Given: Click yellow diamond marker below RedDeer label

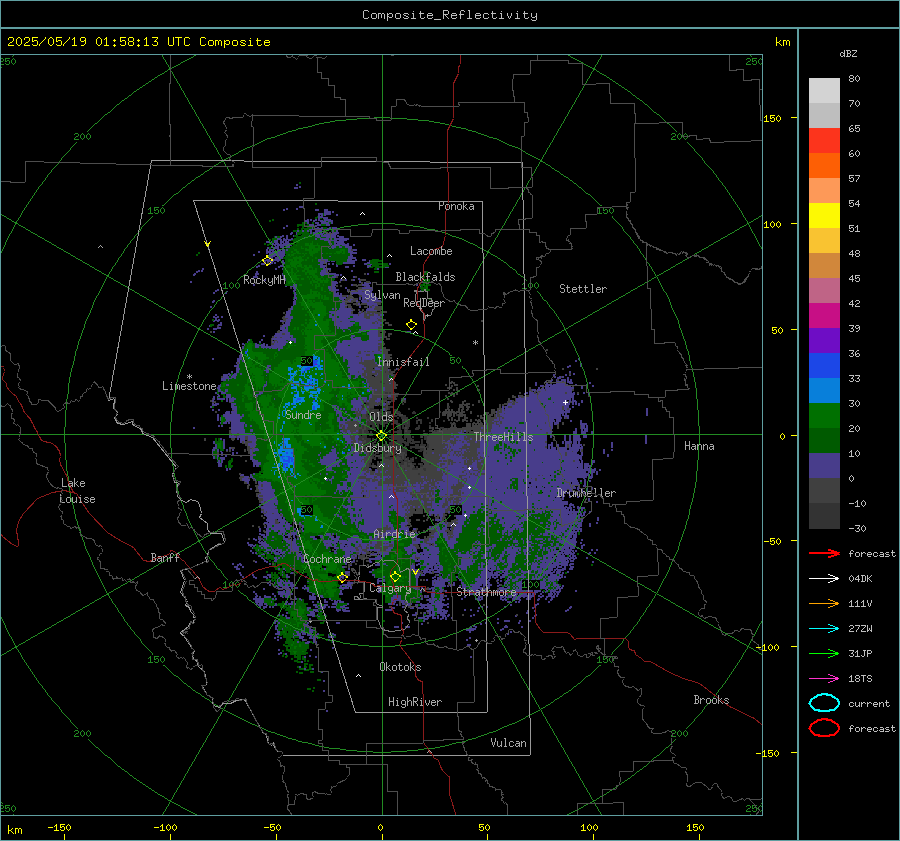Looking at the screenshot, I should pyautogui.click(x=411, y=325).
